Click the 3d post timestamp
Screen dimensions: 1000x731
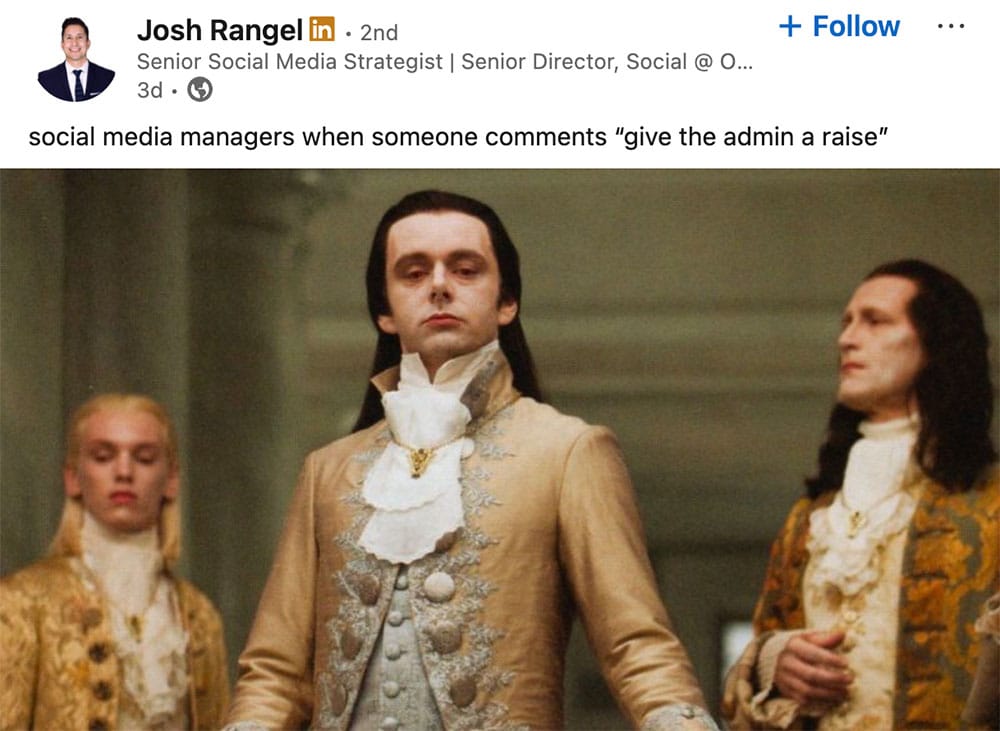tap(150, 90)
